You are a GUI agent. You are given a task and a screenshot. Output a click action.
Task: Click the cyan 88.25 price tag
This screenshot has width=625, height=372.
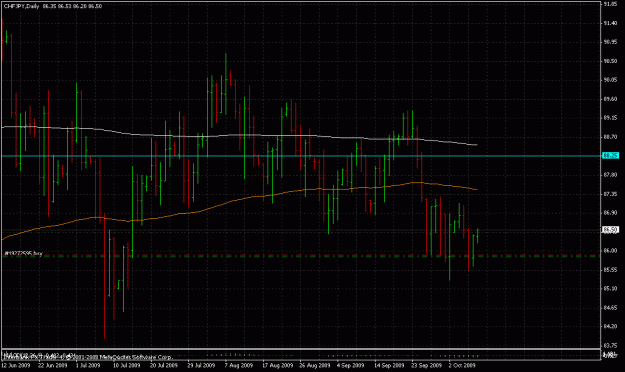610,155
